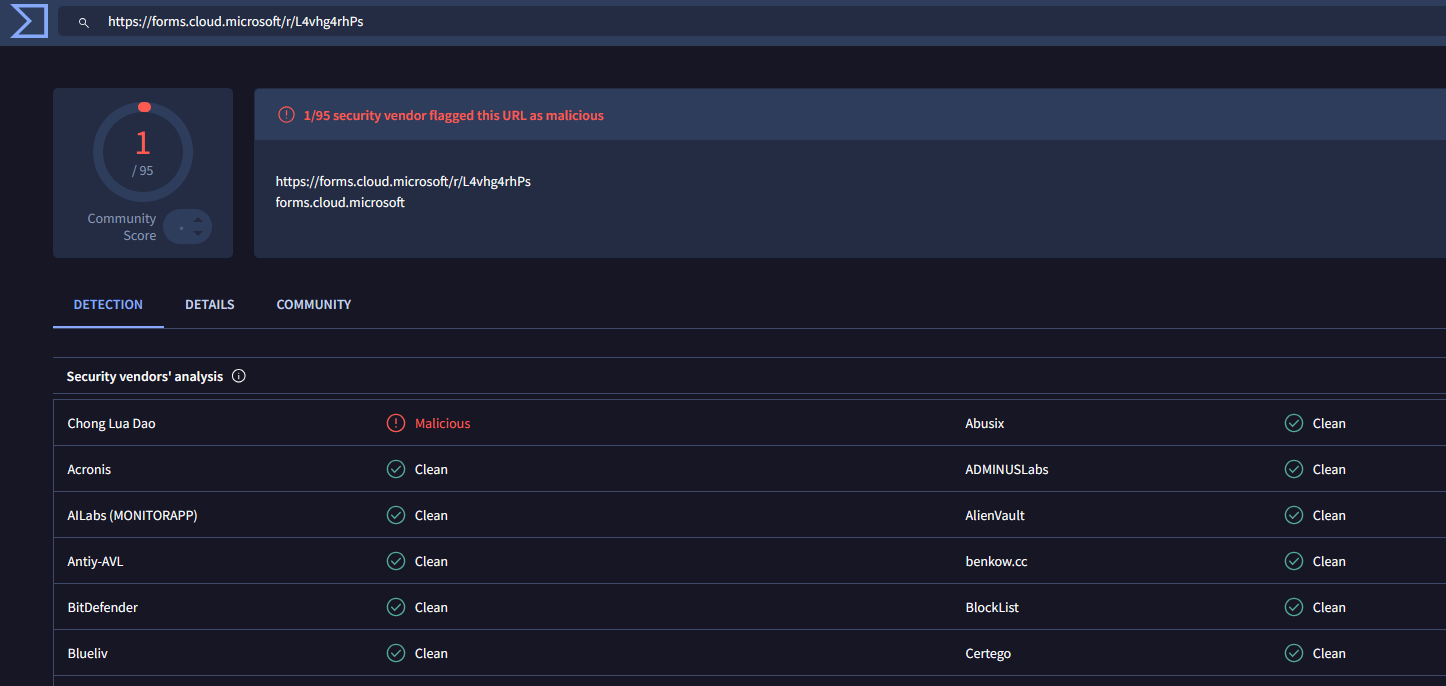Click the Community Score label

(122, 227)
